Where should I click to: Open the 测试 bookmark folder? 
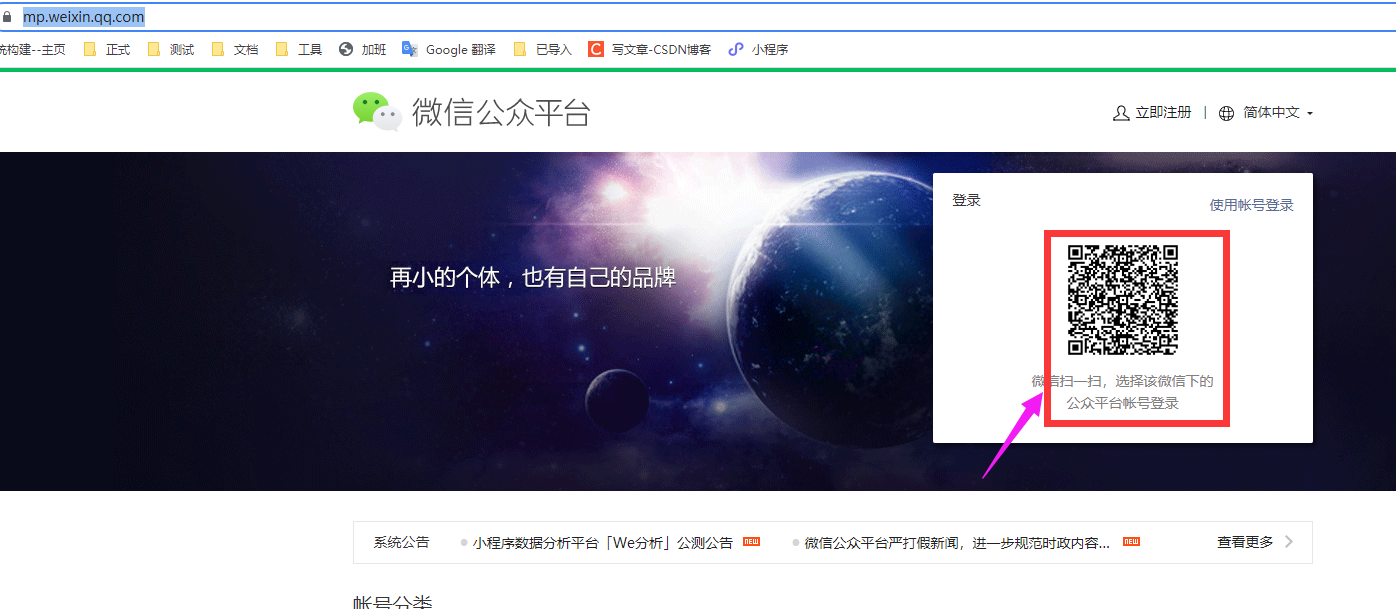click(171, 49)
